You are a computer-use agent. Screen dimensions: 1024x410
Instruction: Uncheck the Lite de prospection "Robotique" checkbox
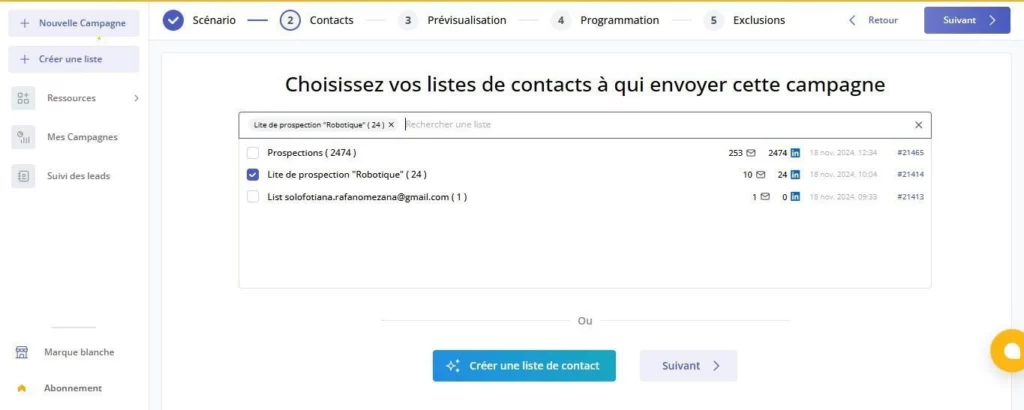click(x=253, y=175)
